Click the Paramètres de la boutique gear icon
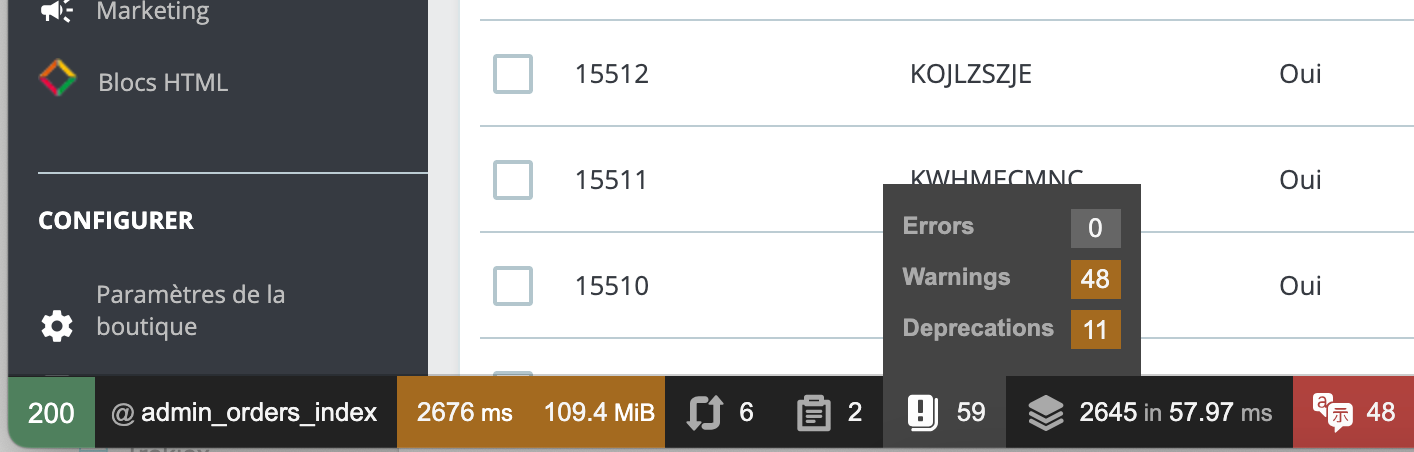The width and height of the screenshot is (1414, 452). 56,325
